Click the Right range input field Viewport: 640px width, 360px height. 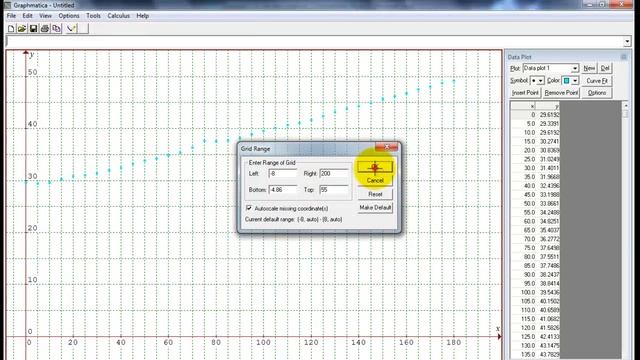[x=334, y=173]
